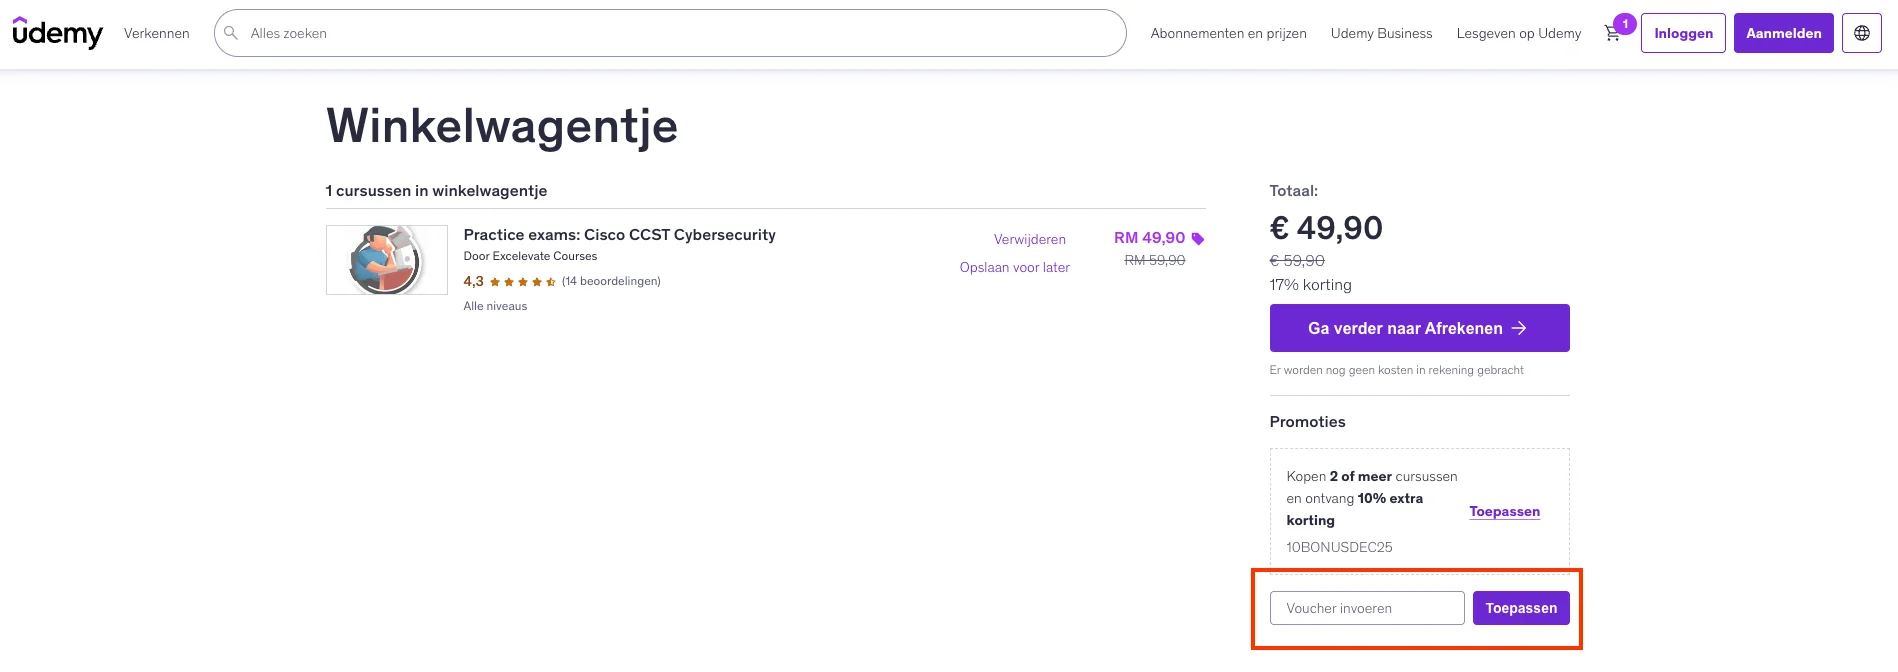Click the Cisco CCST course thumbnail
This screenshot has height=672, width=1898.
[x=386, y=259]
